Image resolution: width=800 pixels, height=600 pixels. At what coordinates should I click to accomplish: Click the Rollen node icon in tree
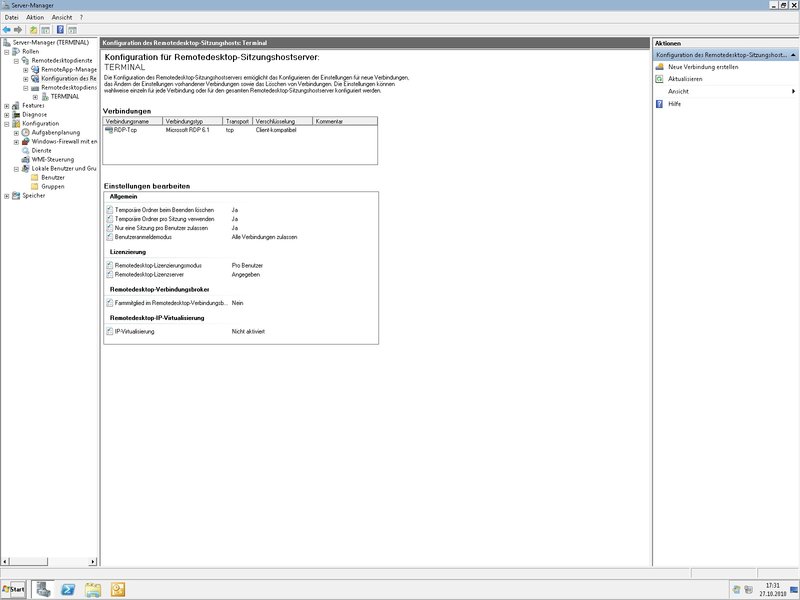[16, 52]
